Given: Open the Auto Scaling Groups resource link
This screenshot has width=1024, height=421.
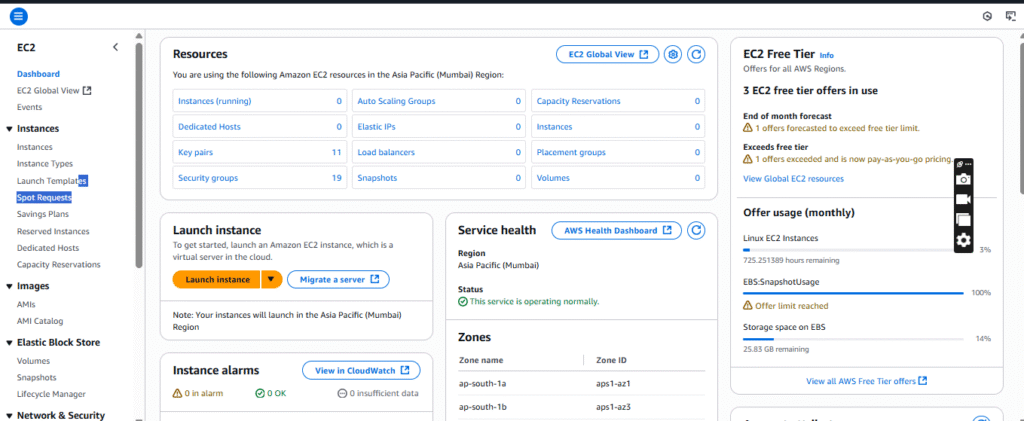Looking at the screenshot, I should click(x=396, y=101).
